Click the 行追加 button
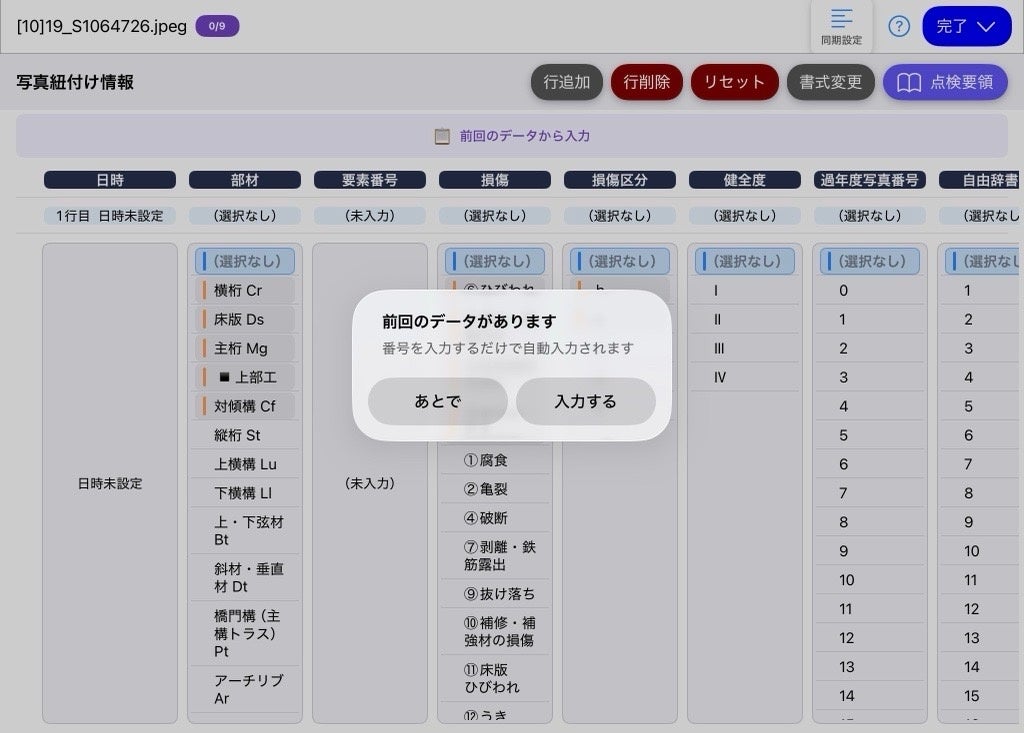This screenshot has width=1024, height=733. pyautogui.click(x=566, y=82)
